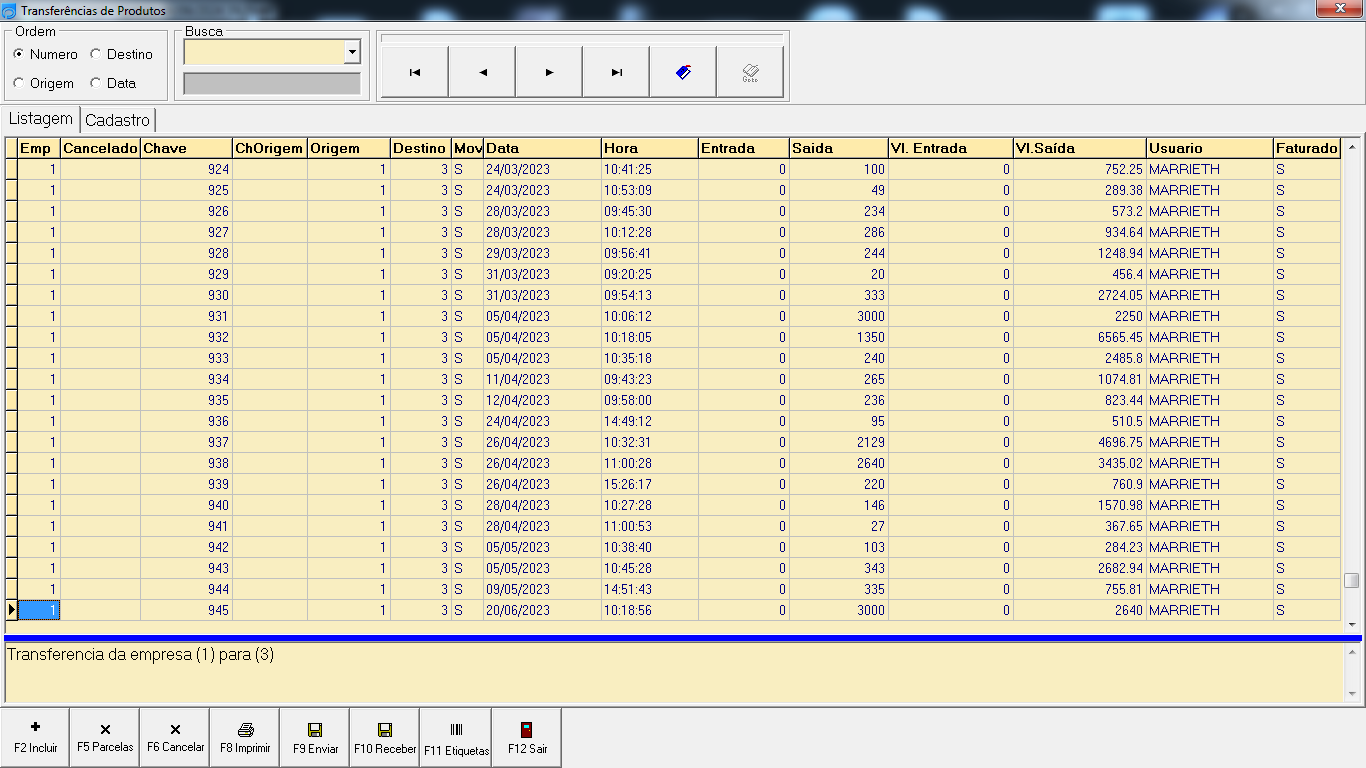Click the date cell 09/05/2023
Image resolution: width=1366 pixels, height=768 pixels.
point(543,589)
